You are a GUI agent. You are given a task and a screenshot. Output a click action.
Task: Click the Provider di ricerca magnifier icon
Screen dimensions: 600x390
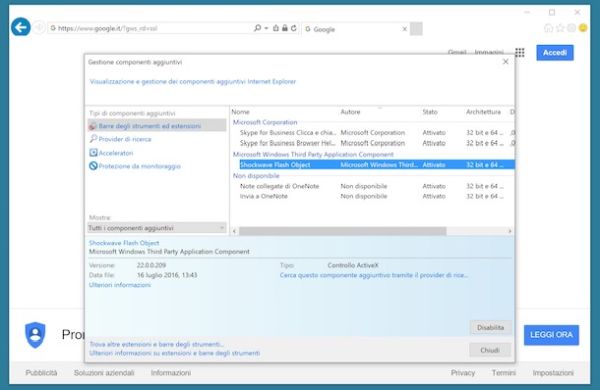tap(93, 139)
